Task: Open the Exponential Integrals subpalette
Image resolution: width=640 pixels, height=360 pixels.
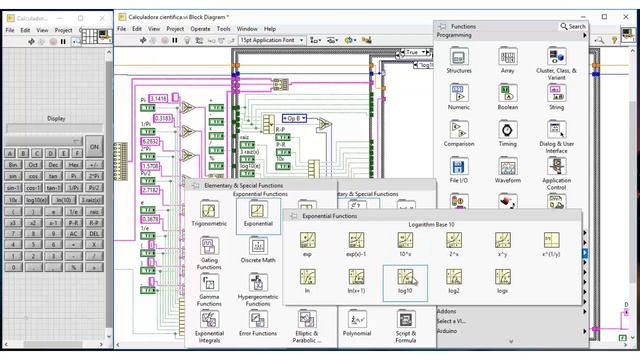Action: (209, 327)
